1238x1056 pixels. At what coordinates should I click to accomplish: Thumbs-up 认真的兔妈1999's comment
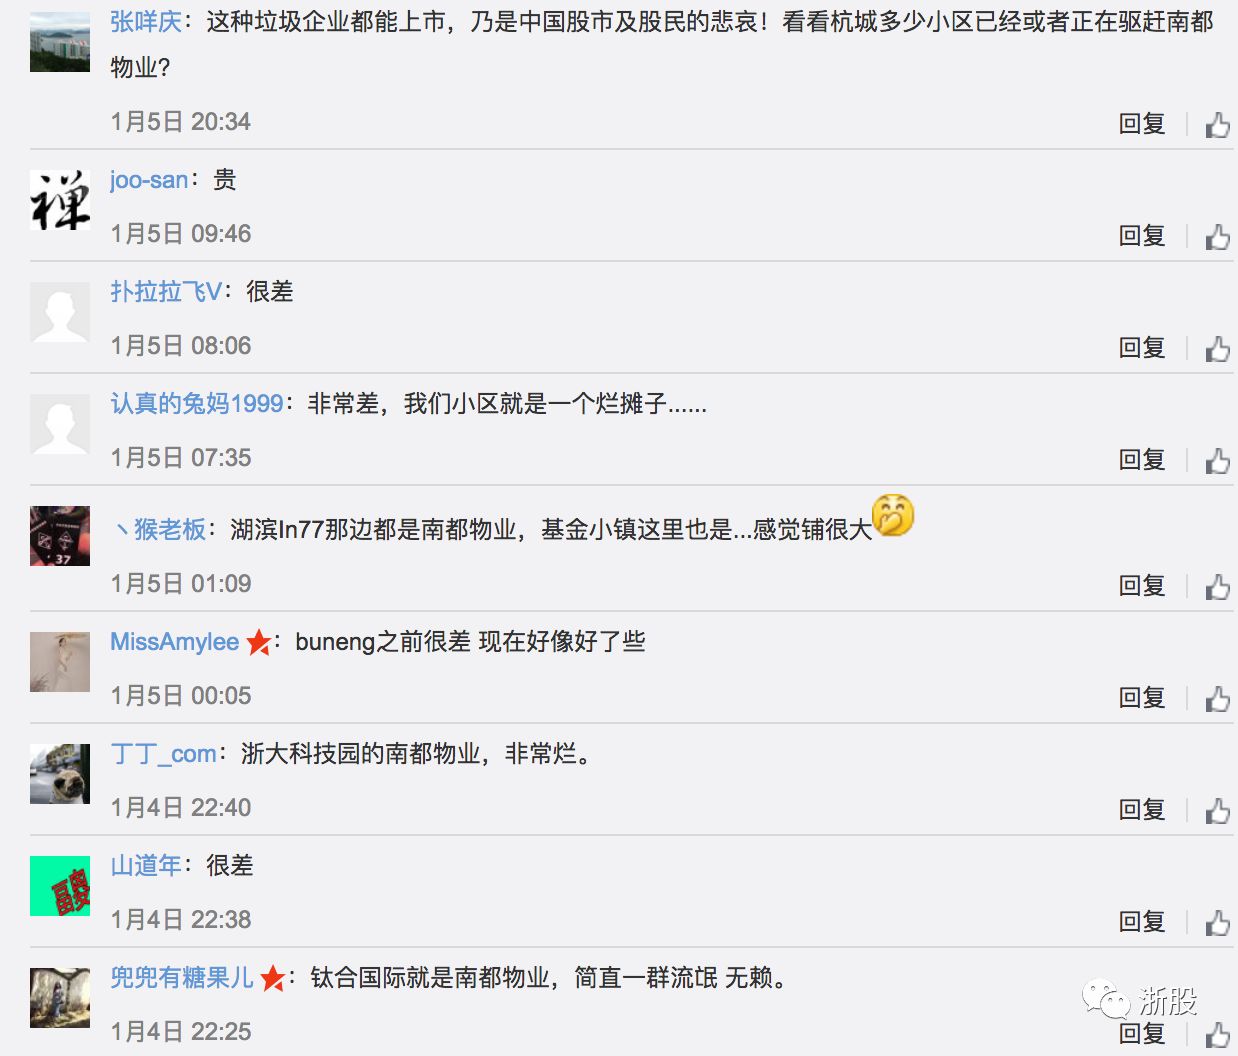coord(1217,461)
